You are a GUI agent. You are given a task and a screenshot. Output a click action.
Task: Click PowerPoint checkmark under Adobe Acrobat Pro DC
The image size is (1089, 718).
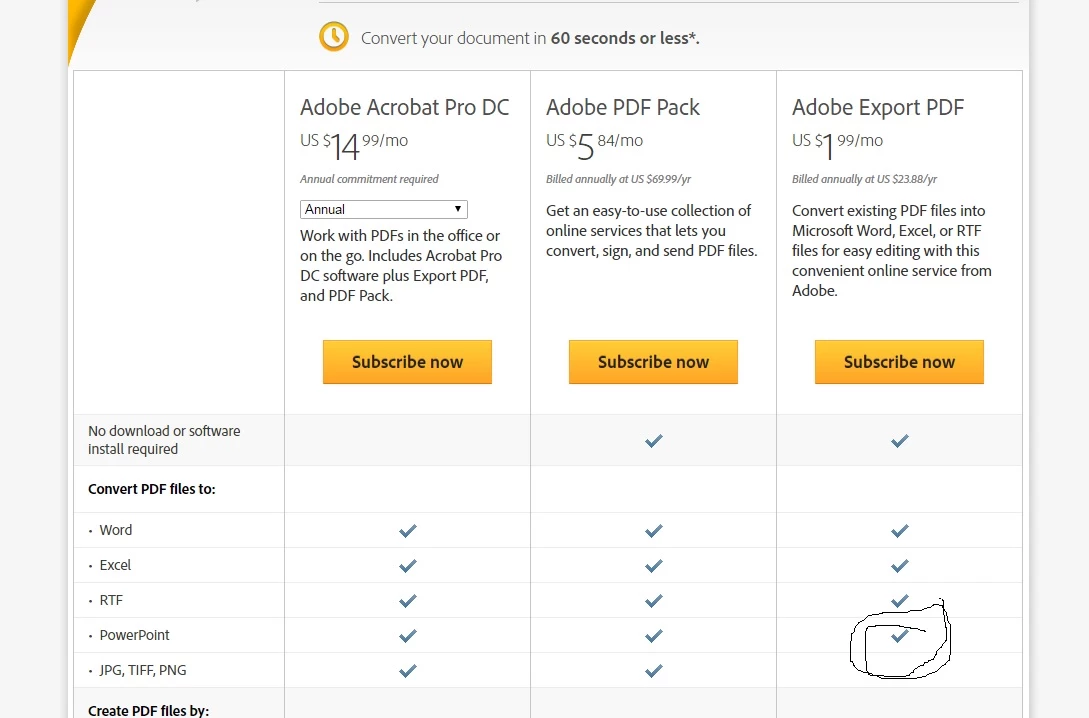(407, 636)
